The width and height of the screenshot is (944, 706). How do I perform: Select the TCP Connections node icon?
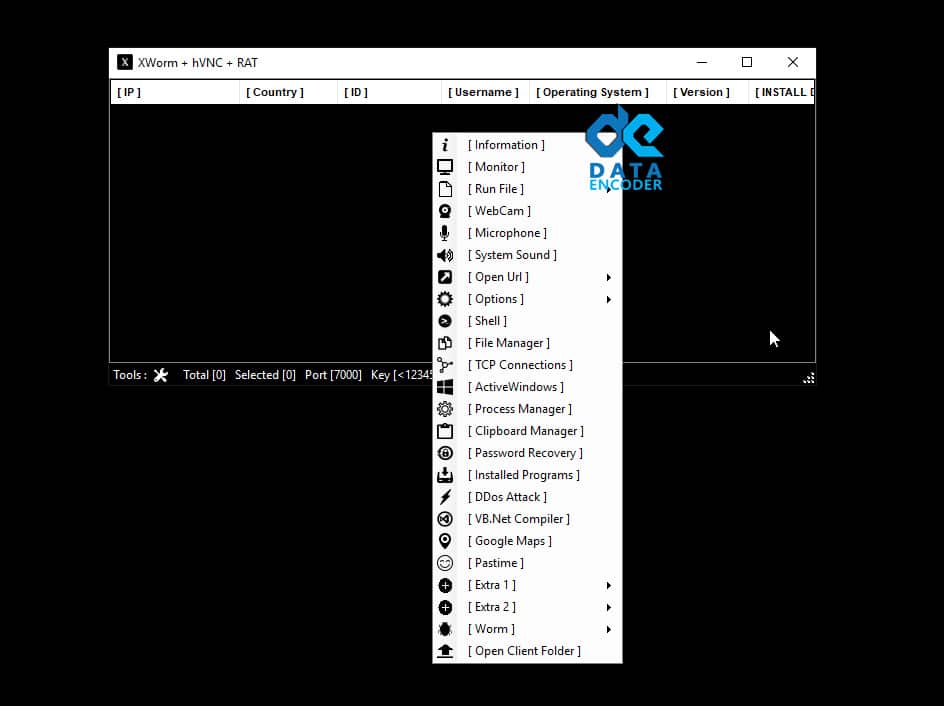pyautogui.click(x=445, y=365)
